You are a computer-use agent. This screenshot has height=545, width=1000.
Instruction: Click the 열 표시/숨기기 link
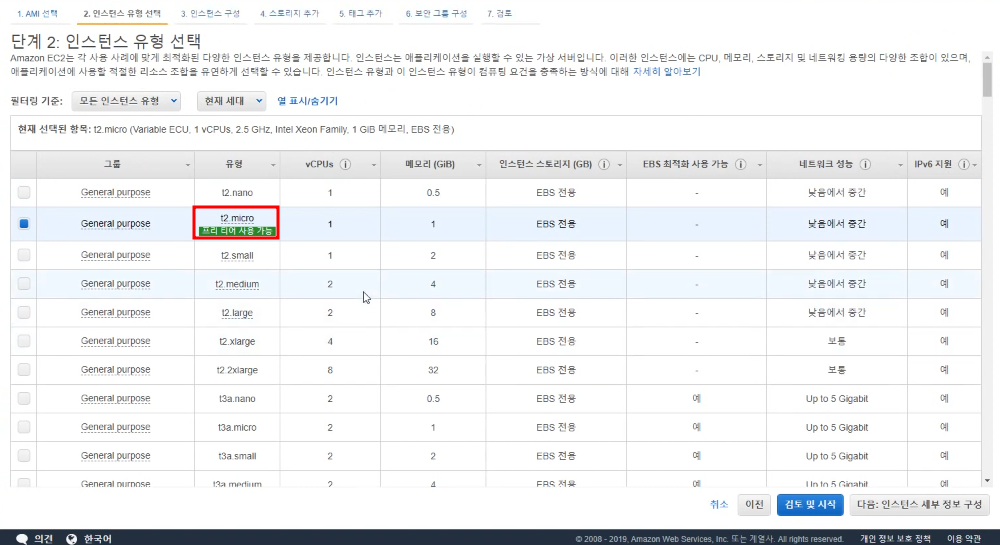[x=307, y=101]
